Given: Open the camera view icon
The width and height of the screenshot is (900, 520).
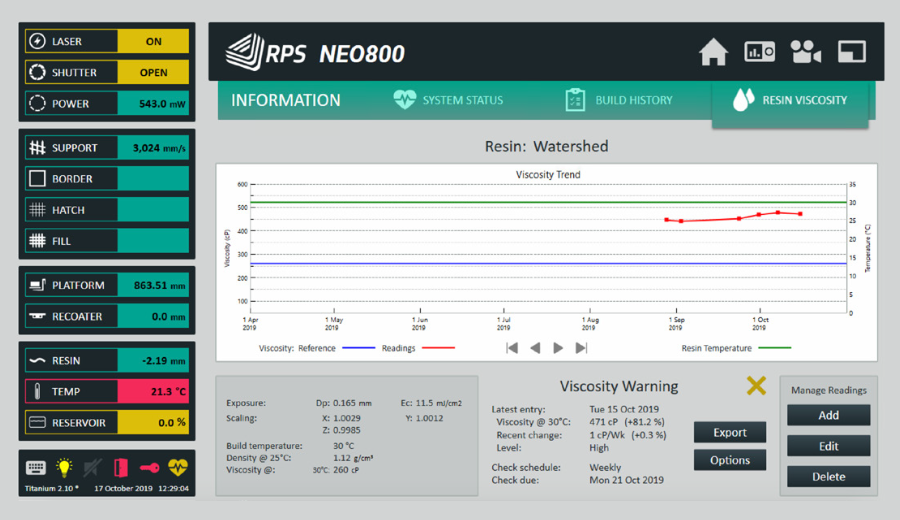Looking at the screenshot, I should coord(805,52).
